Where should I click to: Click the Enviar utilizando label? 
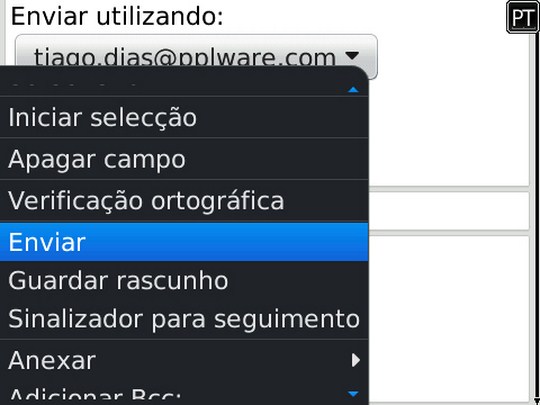coord(117,16)
